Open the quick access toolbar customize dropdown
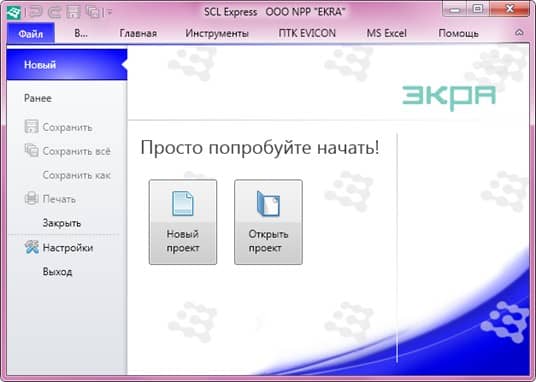536x382 pixels. [109, 13]
